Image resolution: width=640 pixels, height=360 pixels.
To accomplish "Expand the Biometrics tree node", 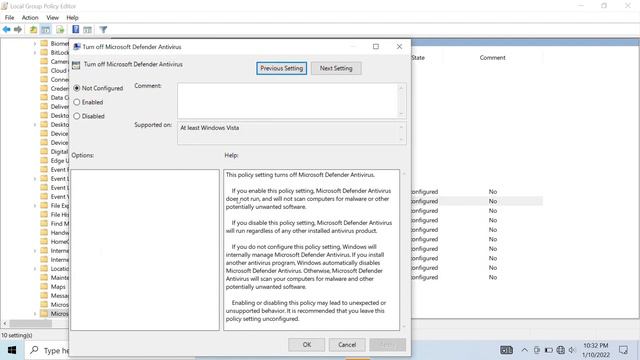I will (35, 43).
